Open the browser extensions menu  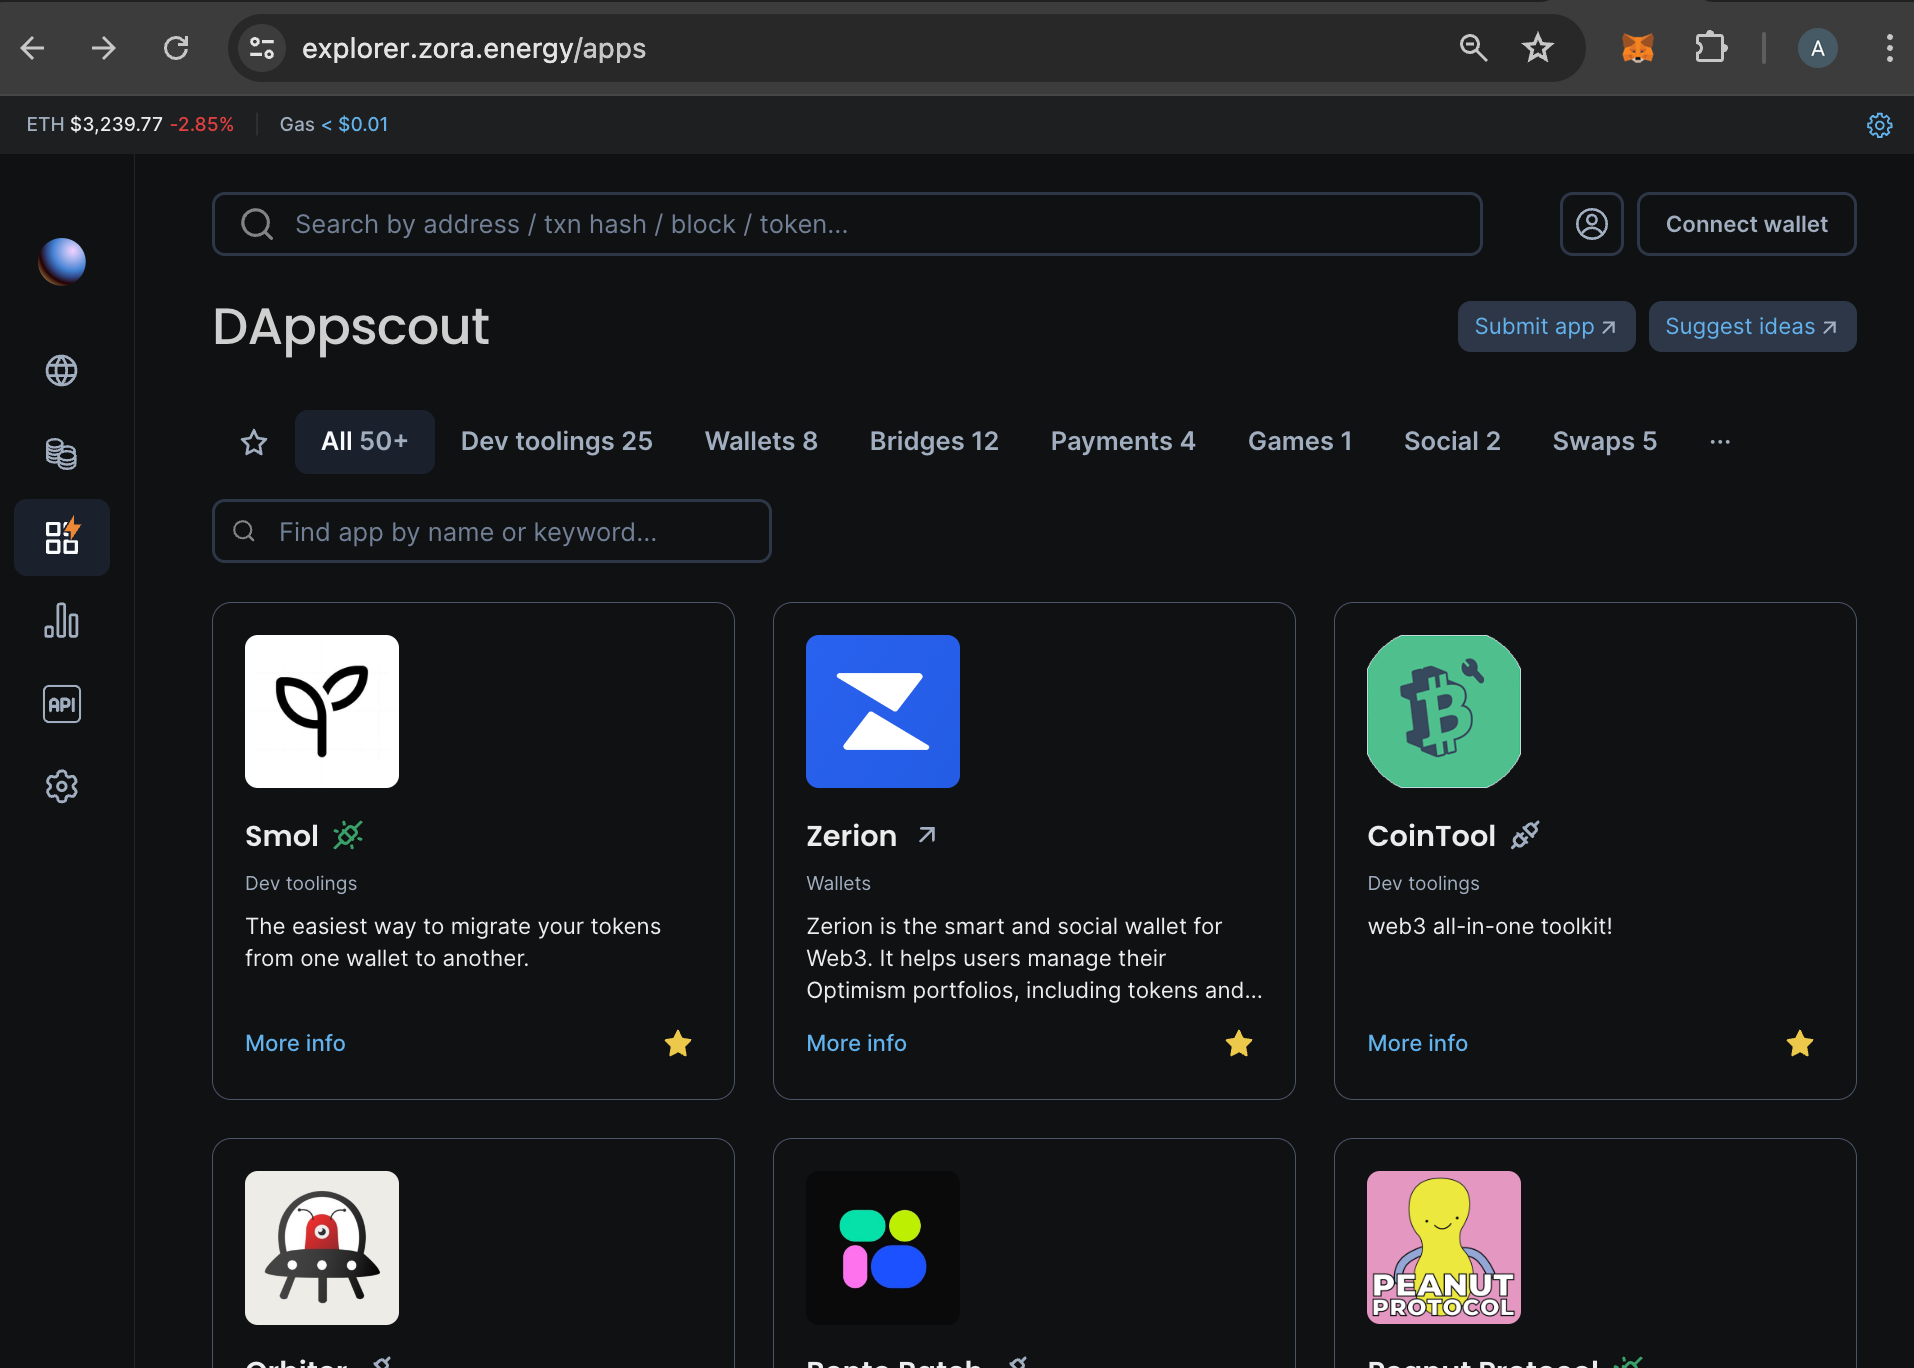(1711, 48)
